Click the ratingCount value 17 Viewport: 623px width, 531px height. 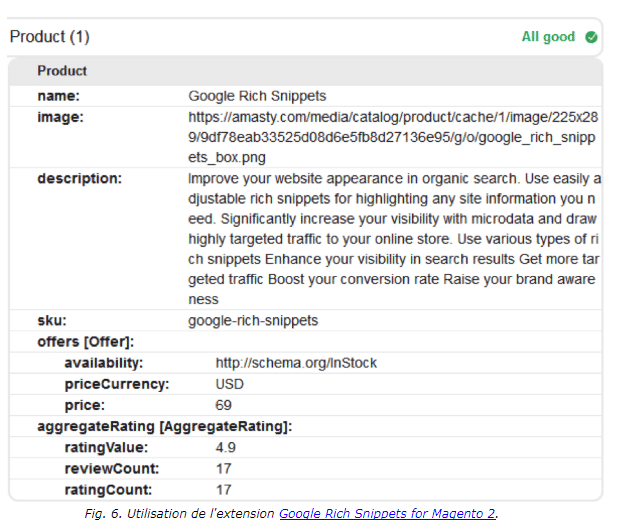click(x=223, y=490)
